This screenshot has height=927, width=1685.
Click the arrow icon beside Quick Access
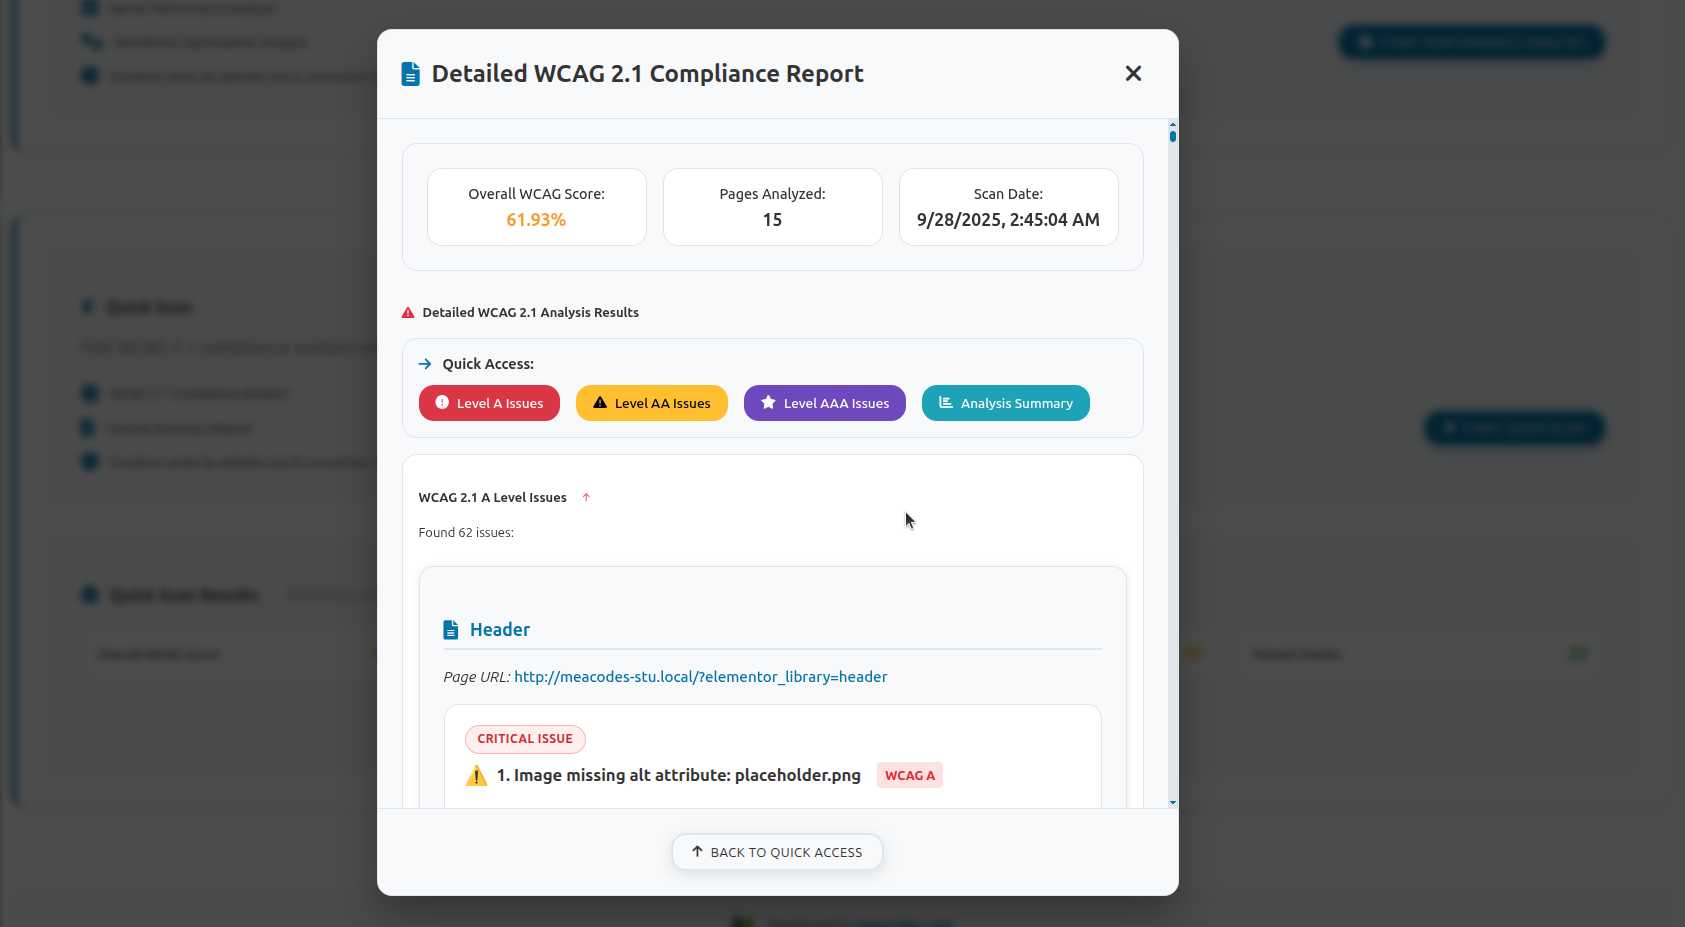point(425,364)
